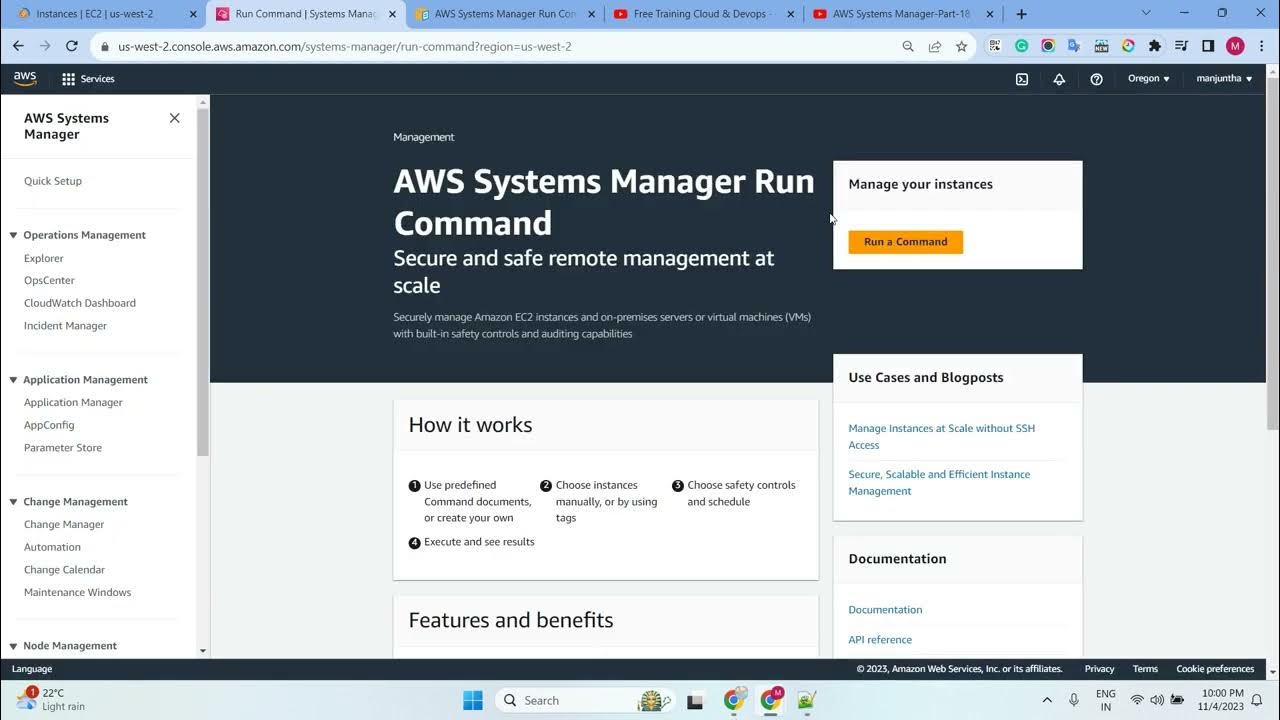Screen dimensions: 1280x720
Task: Open the Windows Start button
Action: [473, 700]
